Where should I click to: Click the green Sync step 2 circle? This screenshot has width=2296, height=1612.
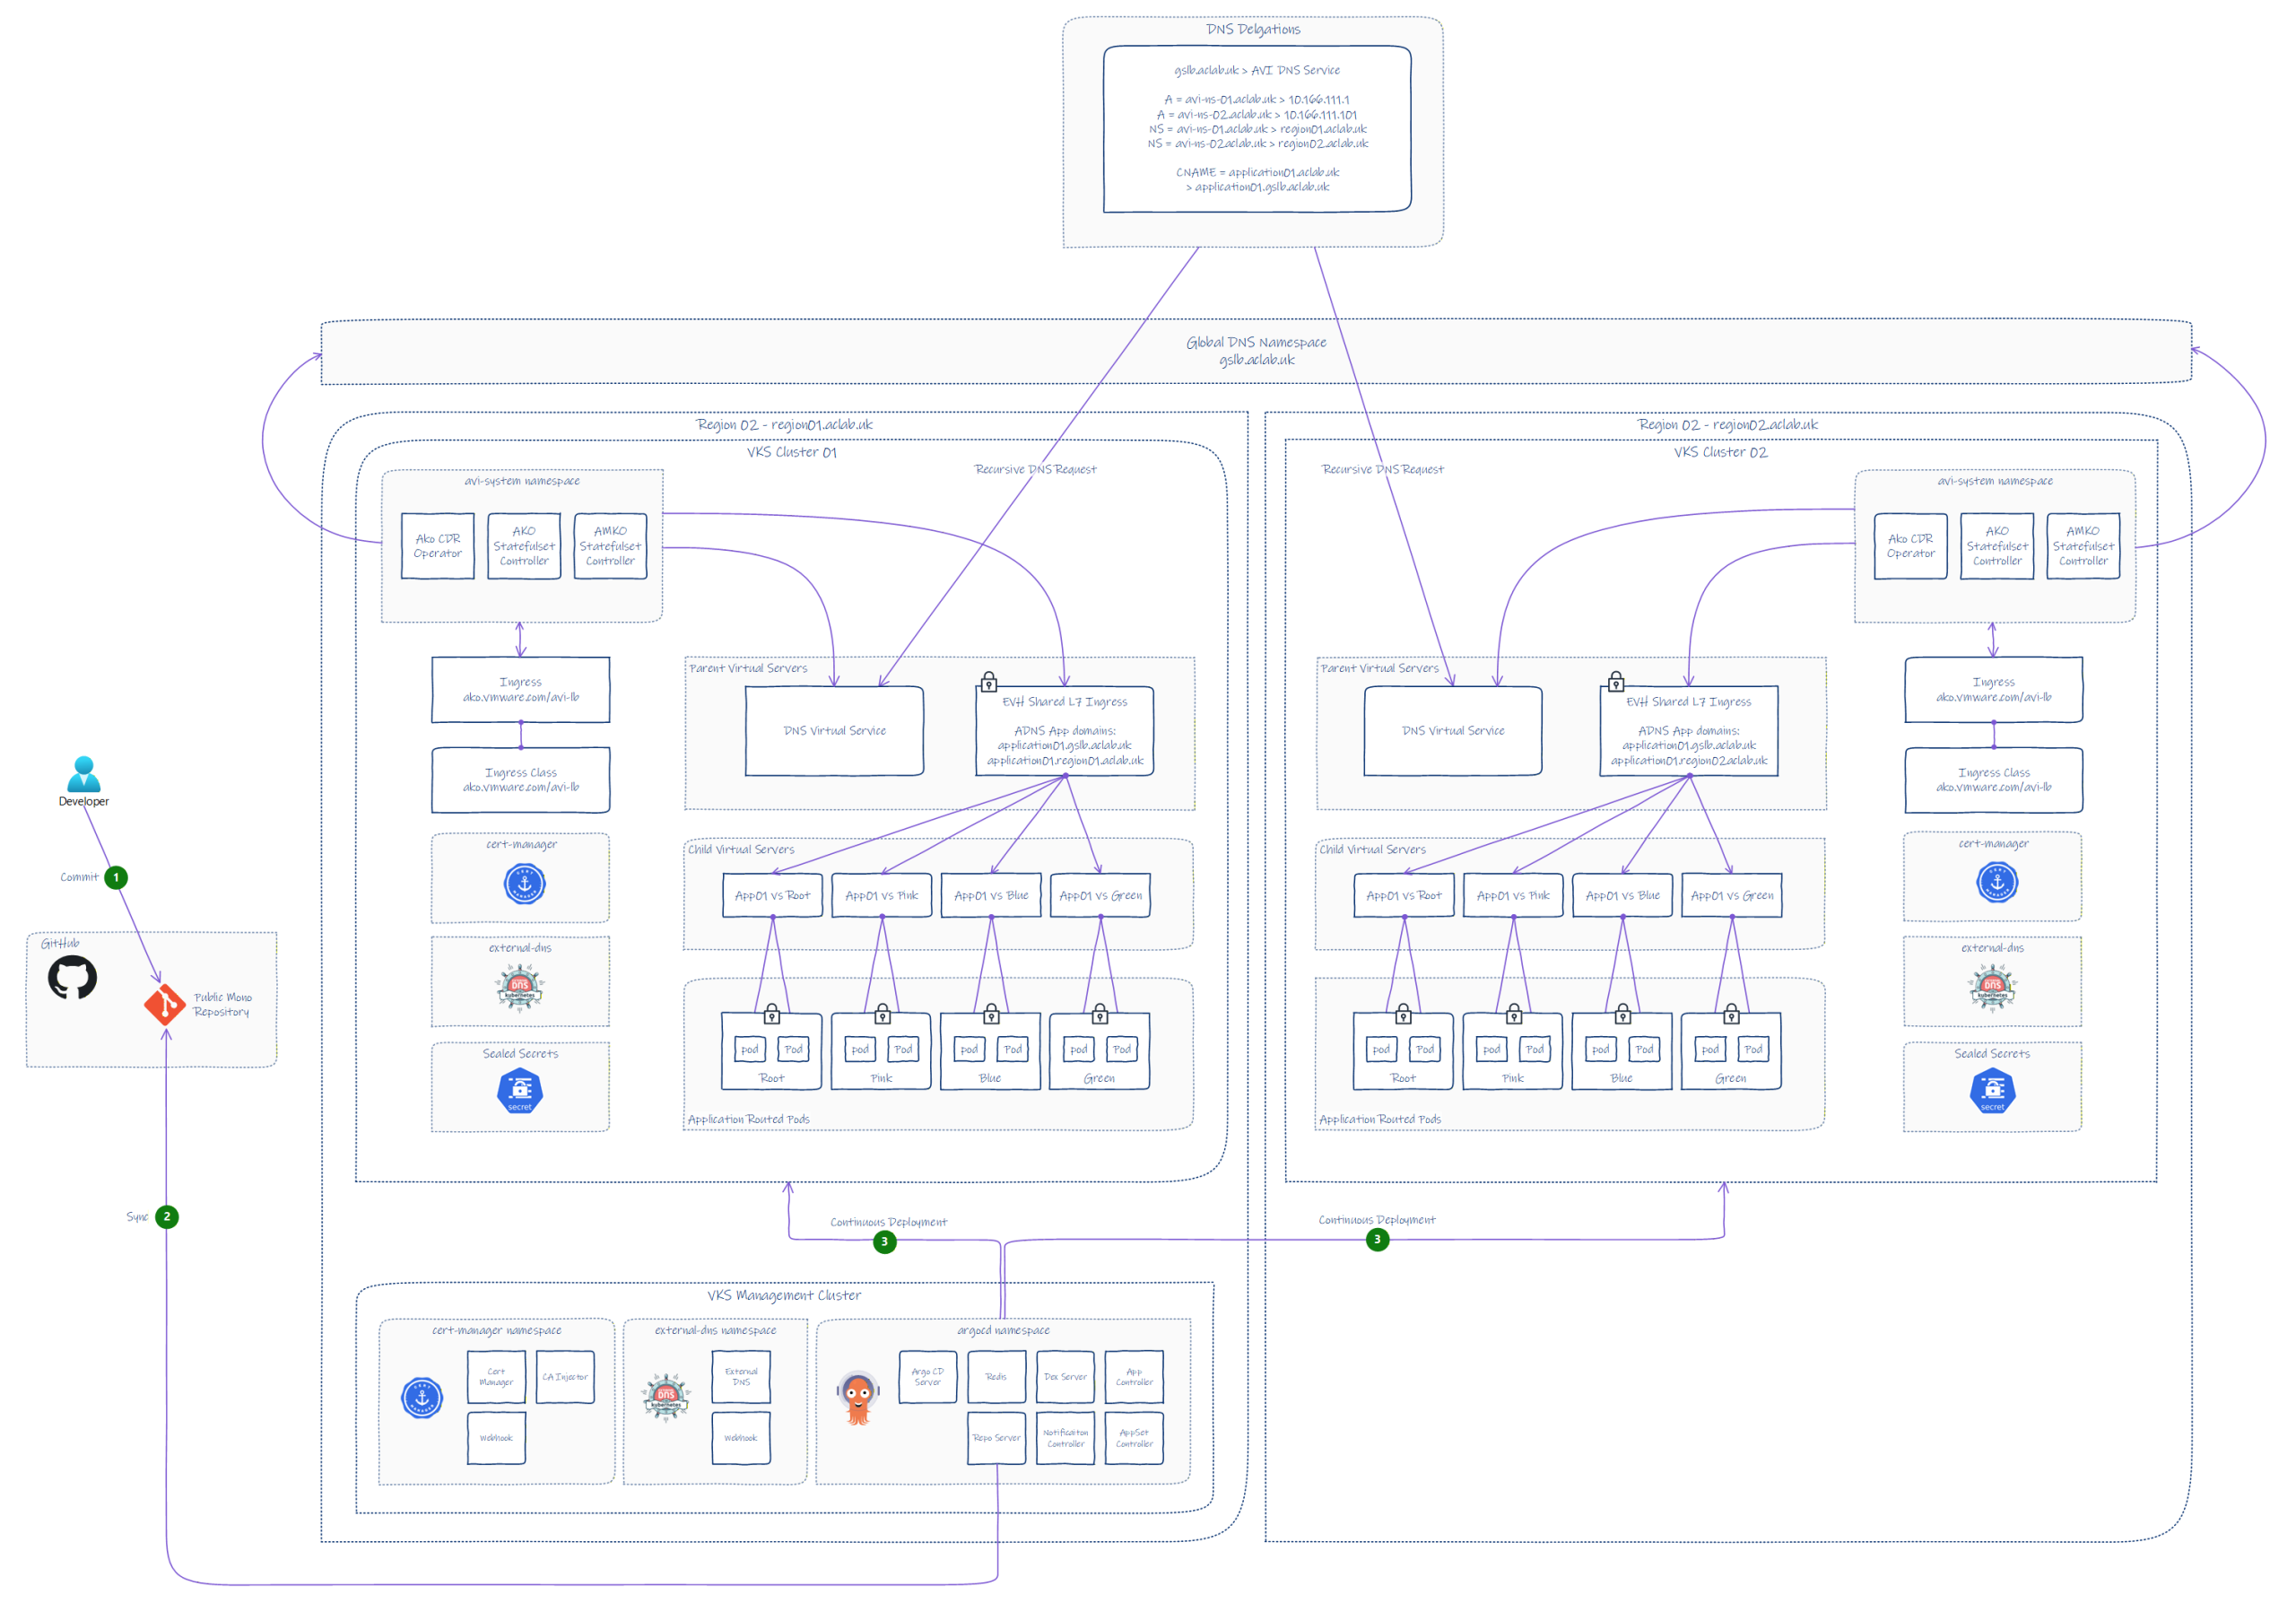(167, 1217)
